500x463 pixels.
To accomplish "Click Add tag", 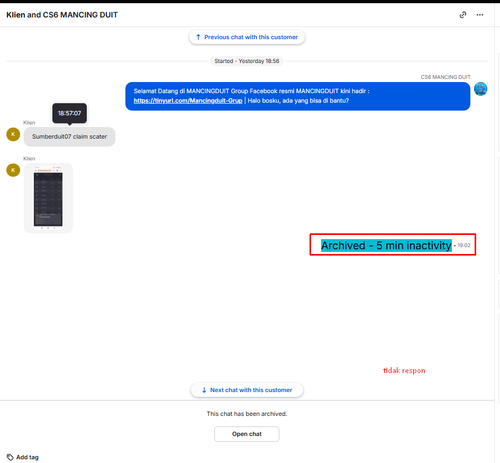I will [x=23, y=457].
